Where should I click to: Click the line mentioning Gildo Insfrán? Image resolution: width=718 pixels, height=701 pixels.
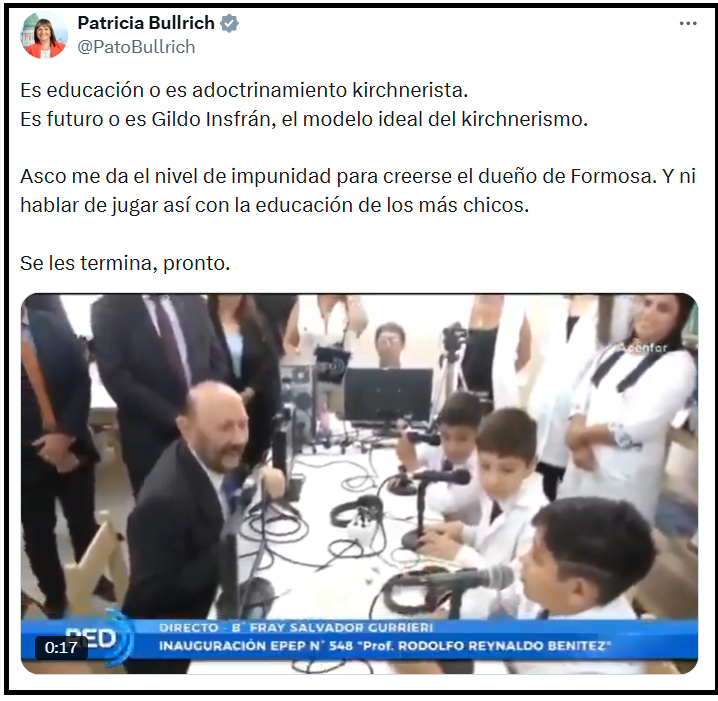point(304,120)
